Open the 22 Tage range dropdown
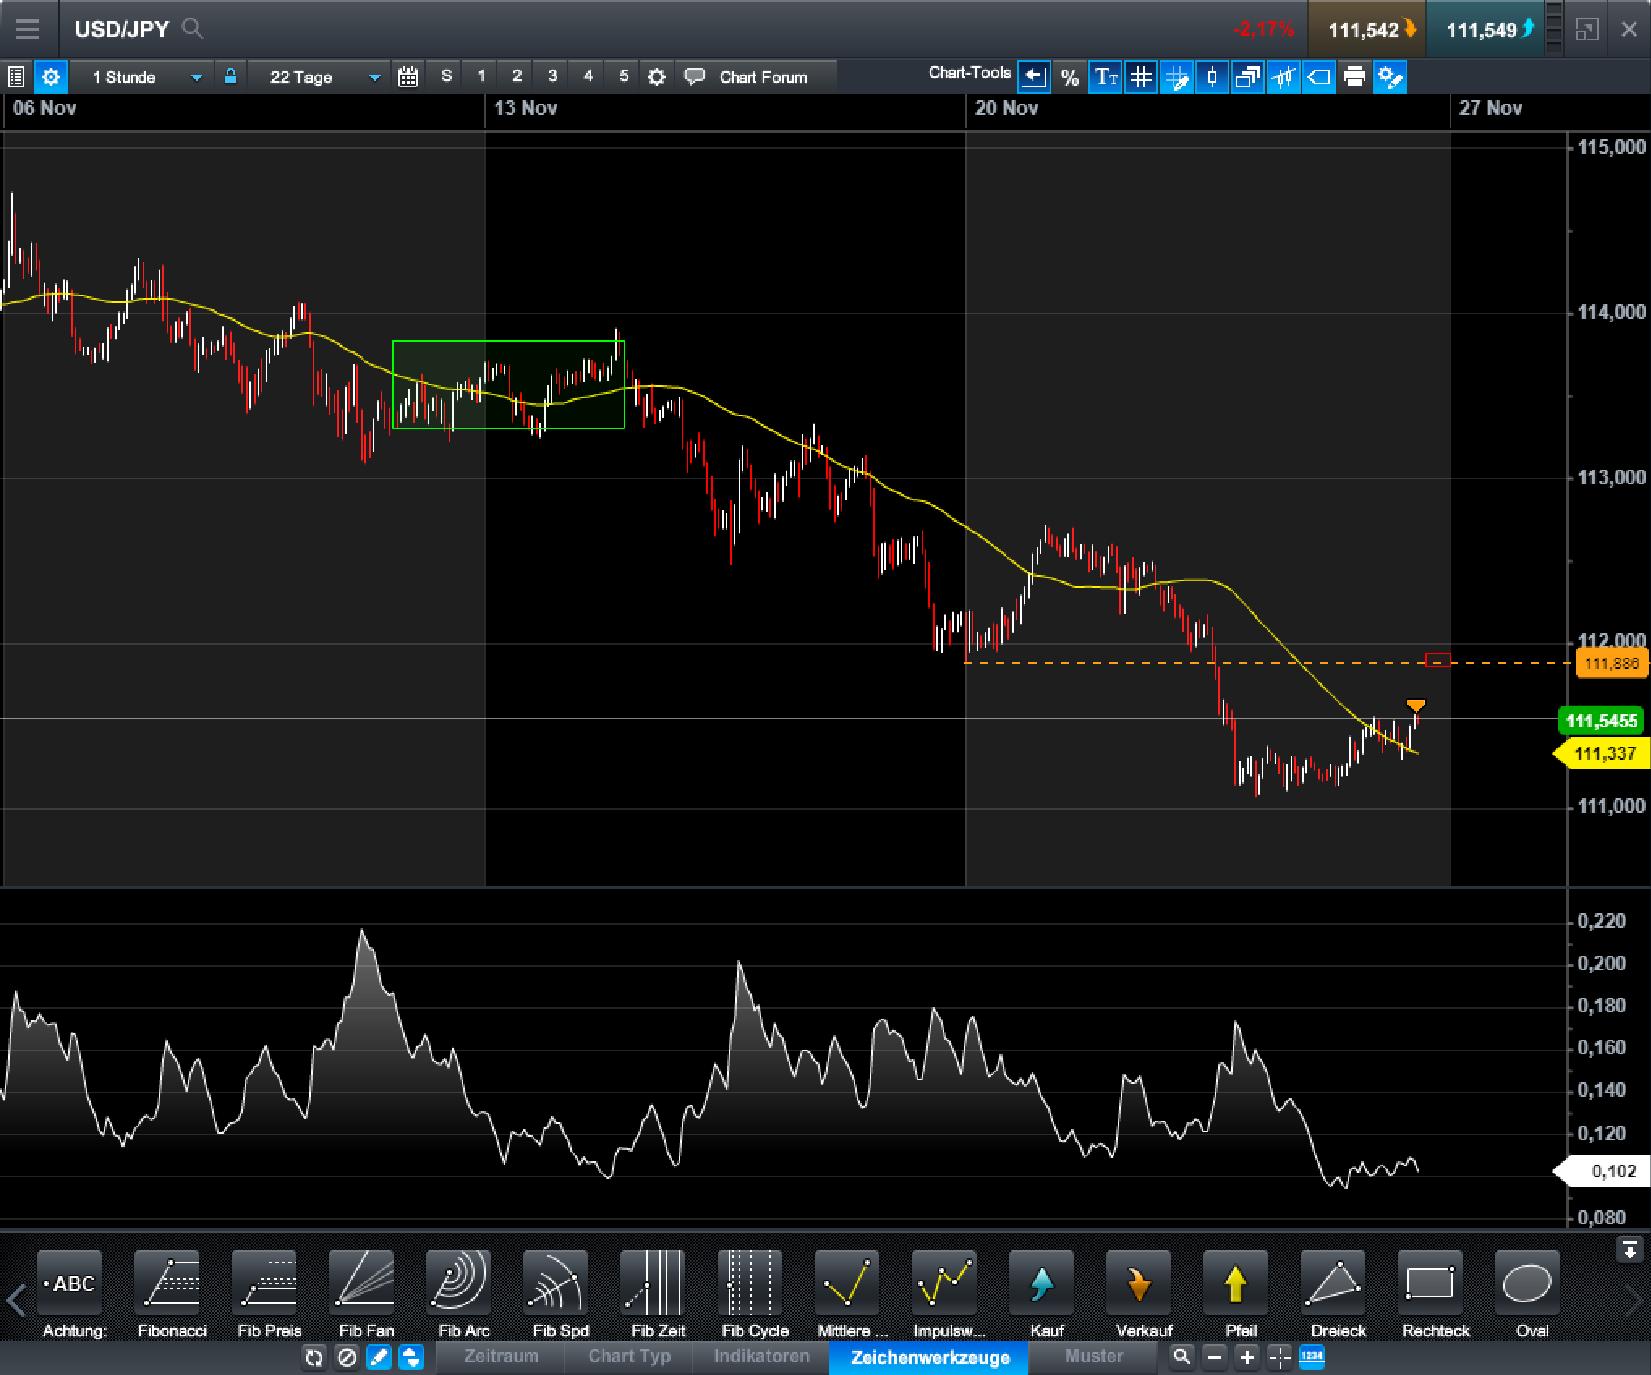This screenshot has width=1651, height=1375. [x=373, y=76]
